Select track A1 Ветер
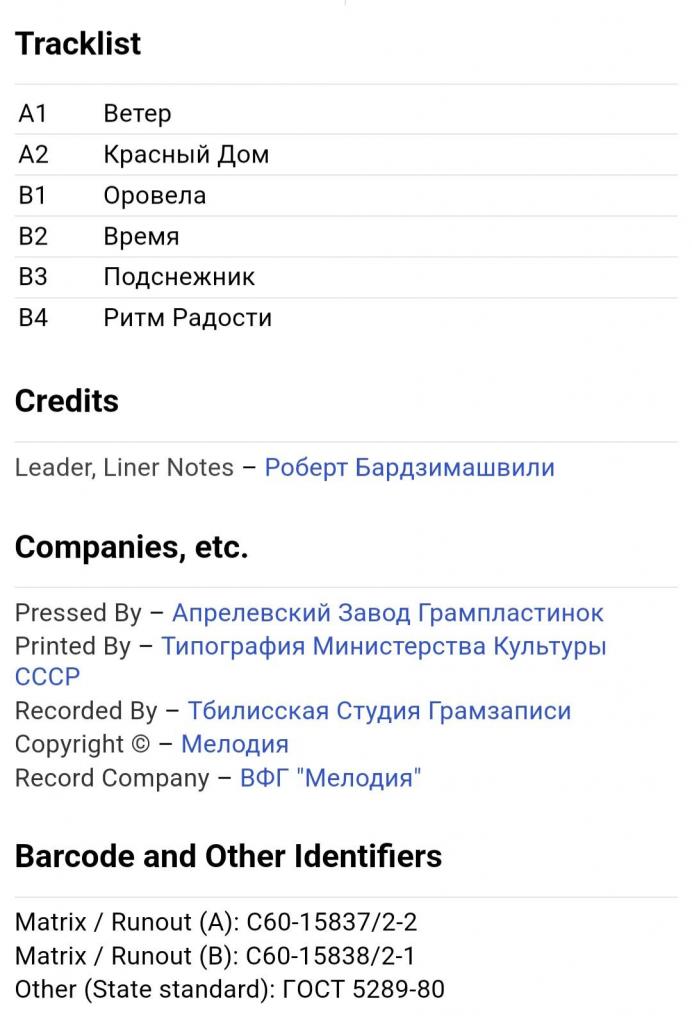The image size is (692, 1024). click(x=346, y=113)
